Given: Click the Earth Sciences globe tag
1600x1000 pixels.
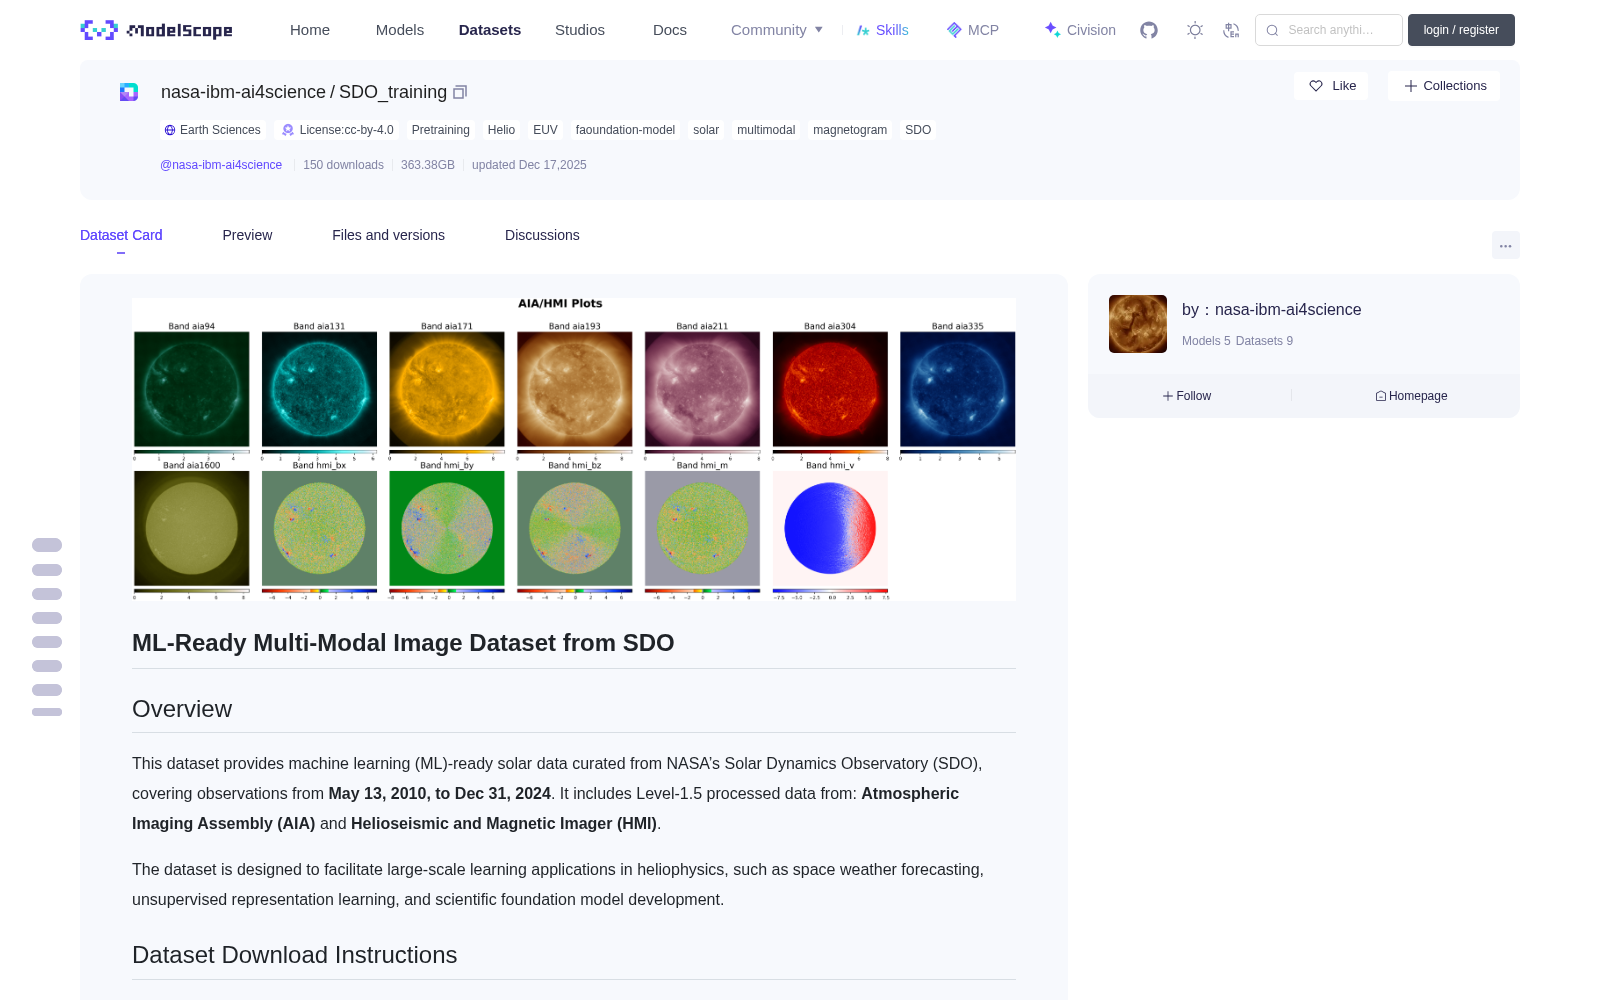Looking at the screenshot, I should 212,130.
